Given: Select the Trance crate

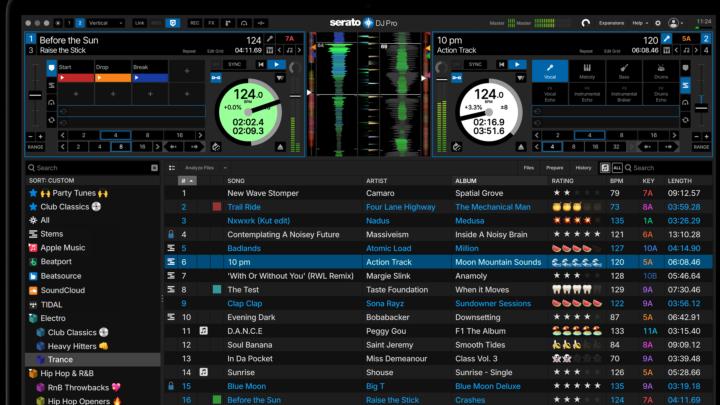Looking at the screenshot, I should (93, 360).
